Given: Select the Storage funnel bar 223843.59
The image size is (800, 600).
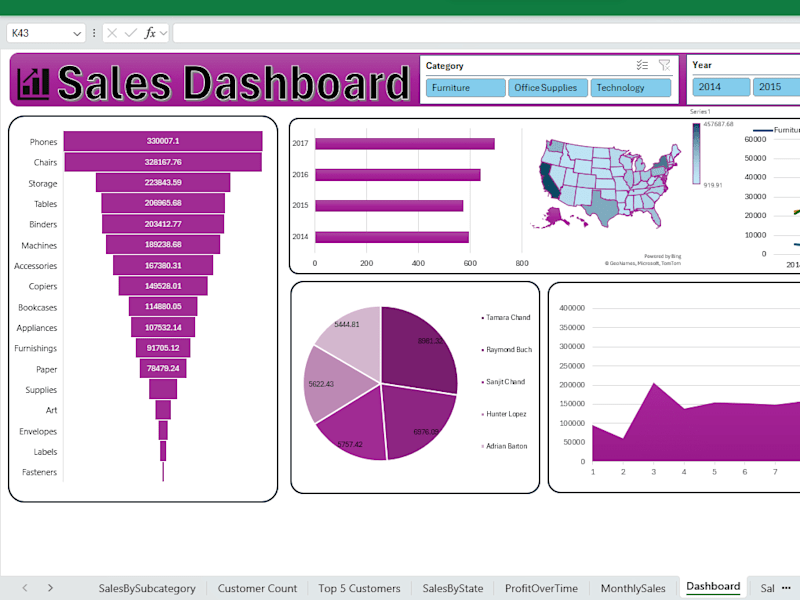Looking at the screenshot, I should tap(163, 182).
